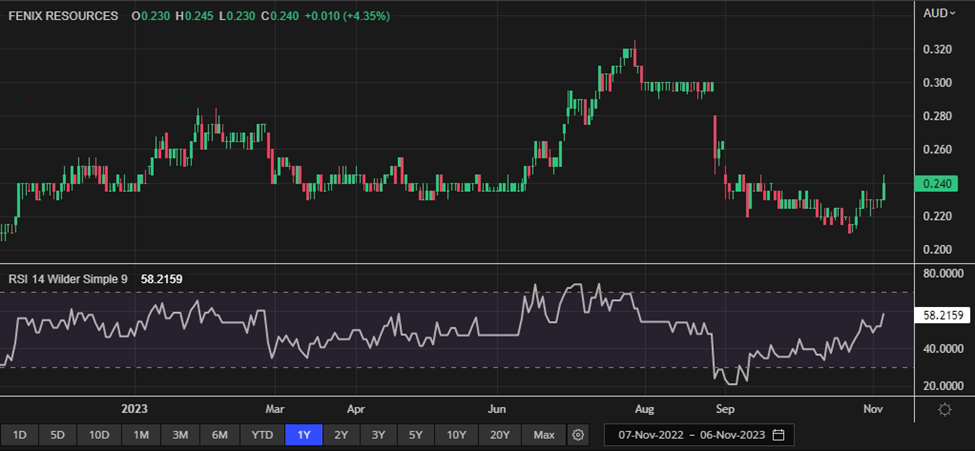The height and width of the screenshot is (451, 975).
Task: Select the 10Y timeframe
Action: point(456,434)
